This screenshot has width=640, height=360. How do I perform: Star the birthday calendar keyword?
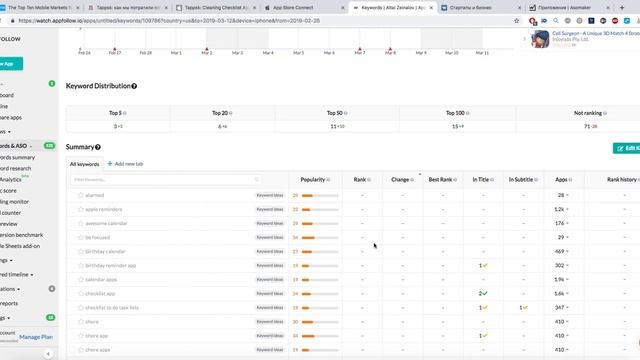(x=81, y=251)
